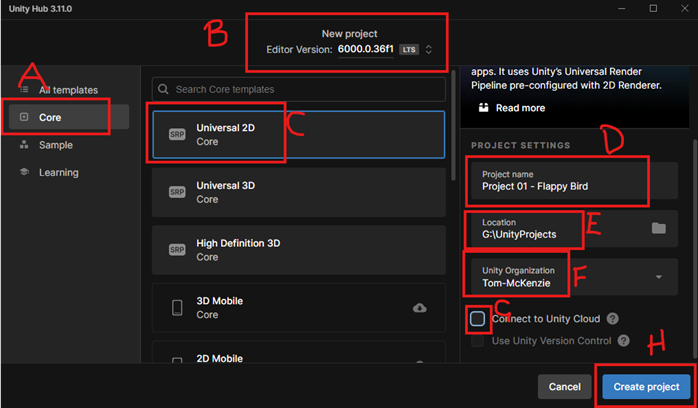Click the Sample category icon
Screen dimensions: 698x408
coord(24,145)
